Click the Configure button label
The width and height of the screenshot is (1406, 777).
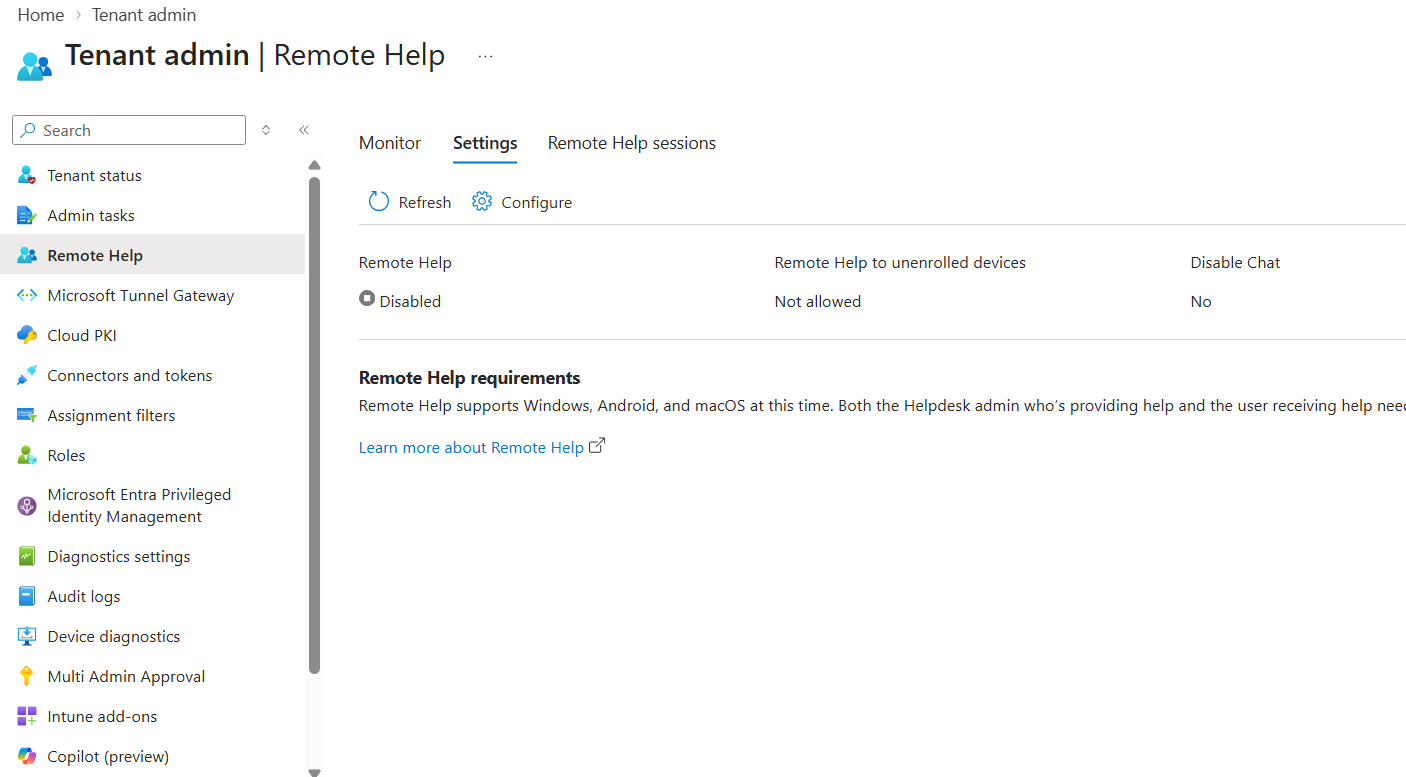coord(537,202)
